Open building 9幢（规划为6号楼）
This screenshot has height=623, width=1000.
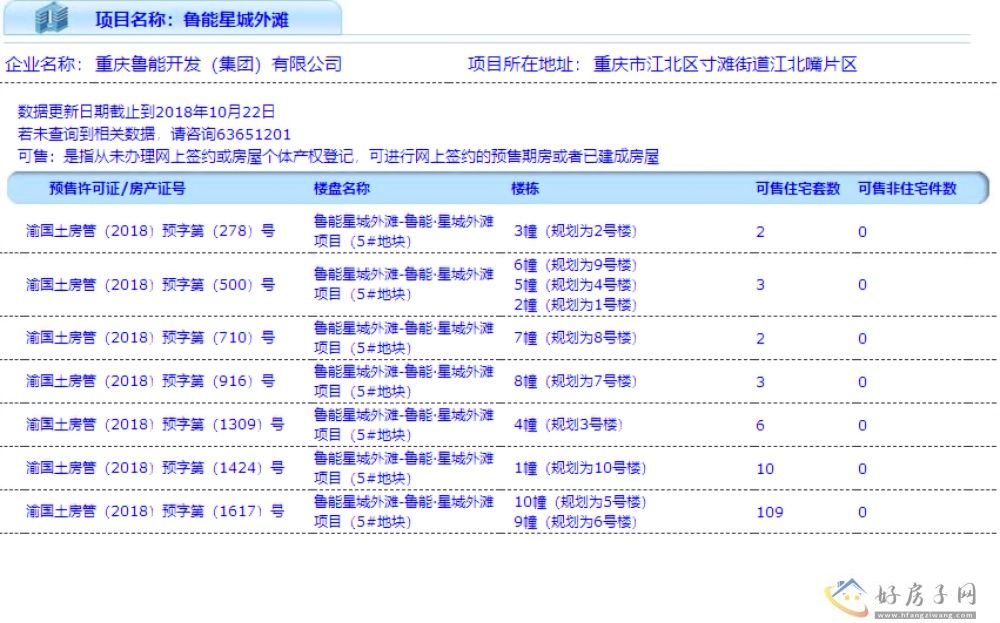click(x=575, y=522)
